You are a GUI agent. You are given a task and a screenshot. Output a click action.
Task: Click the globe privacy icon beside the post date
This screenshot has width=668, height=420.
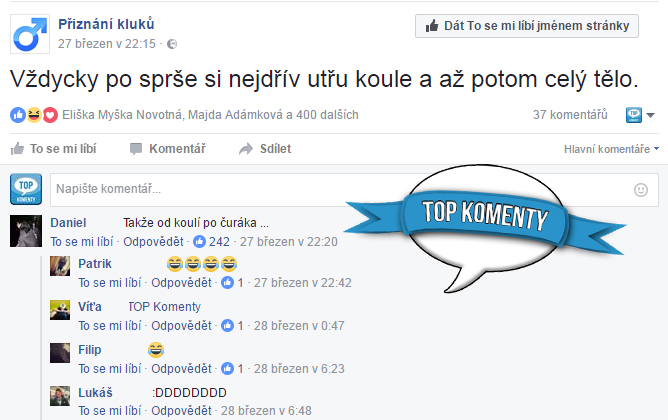[x=172, y=44]
